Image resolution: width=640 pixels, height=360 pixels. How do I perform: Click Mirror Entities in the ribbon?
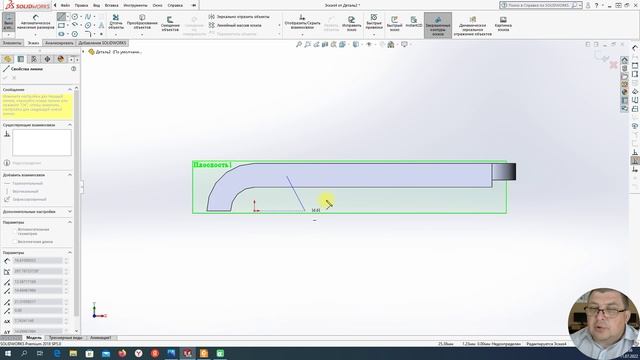(239, 17)
